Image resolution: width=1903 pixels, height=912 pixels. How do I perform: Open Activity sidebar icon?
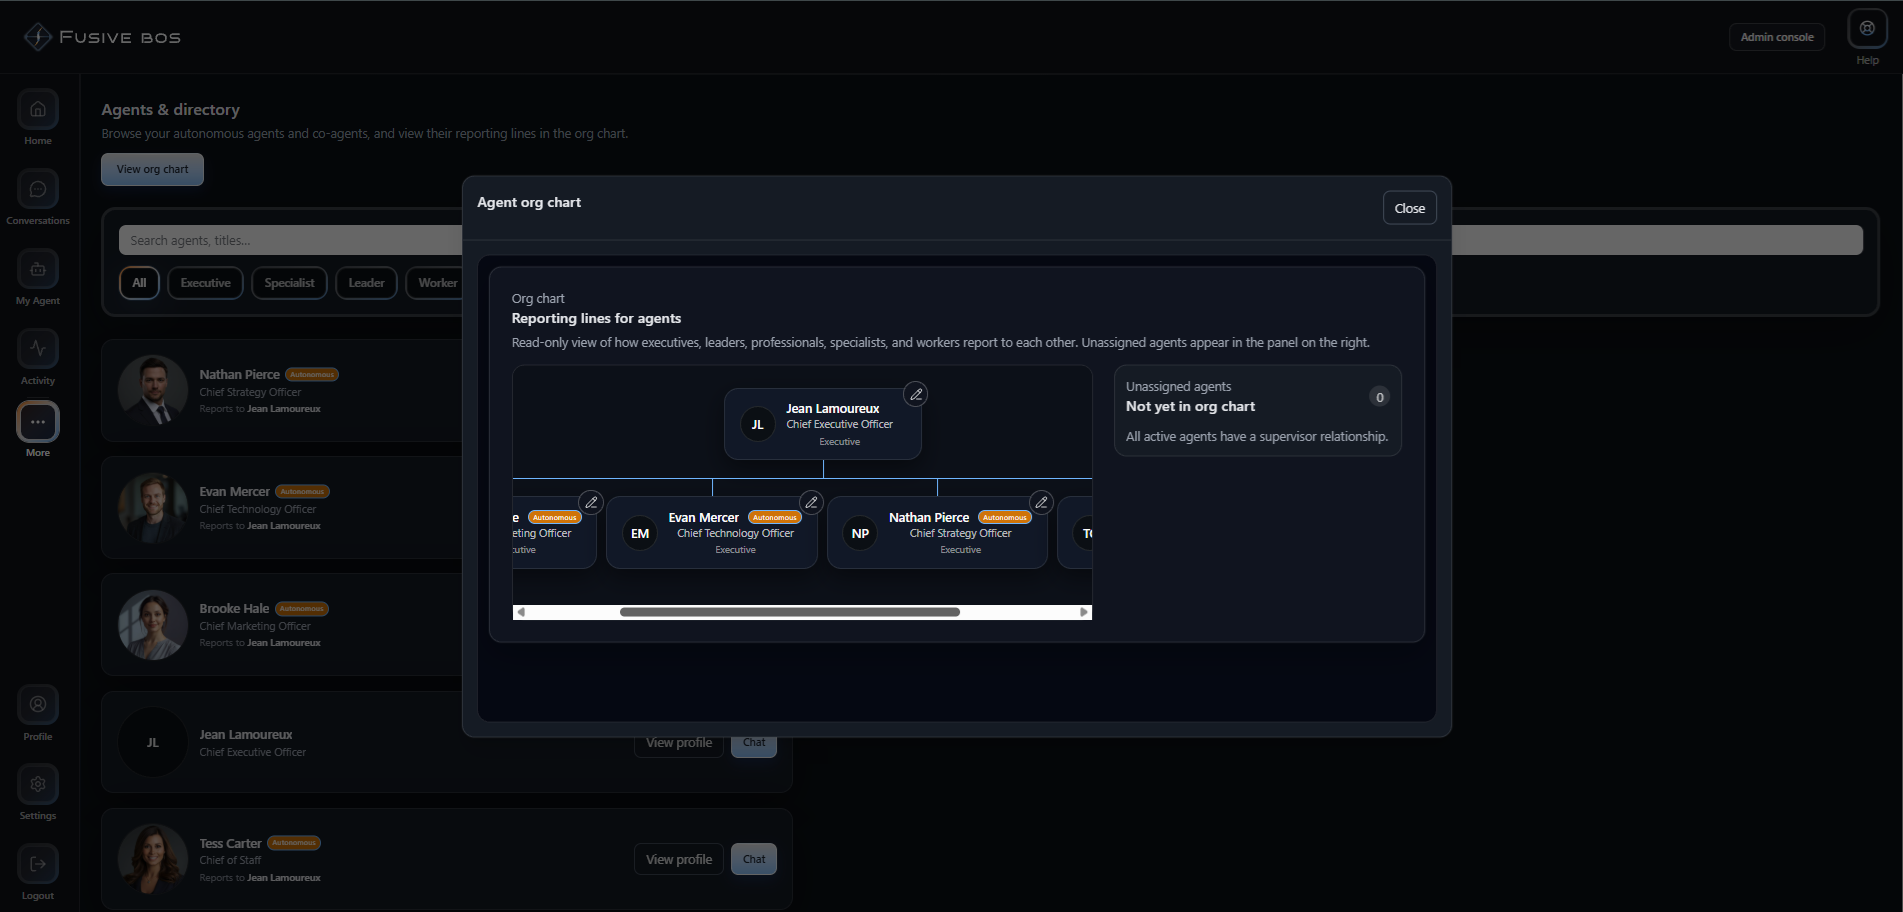[x=38, y=349]
